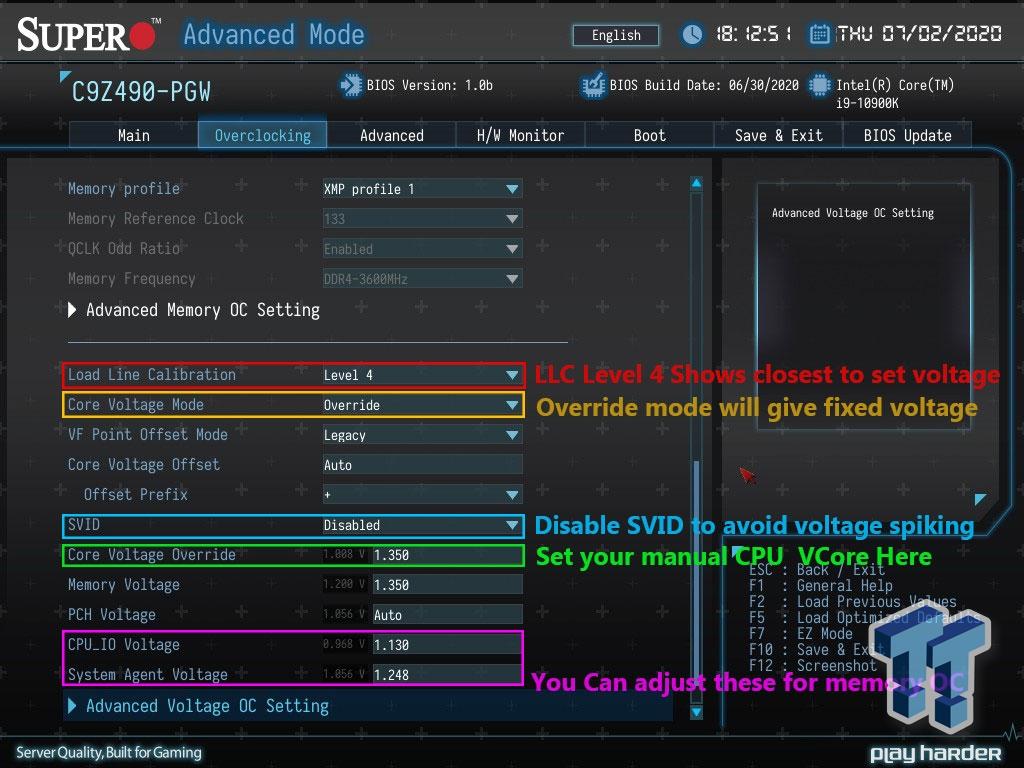Click the BIOS Build Date icon
Screen dimensions: 1024x768
click(x=594, y=86)
